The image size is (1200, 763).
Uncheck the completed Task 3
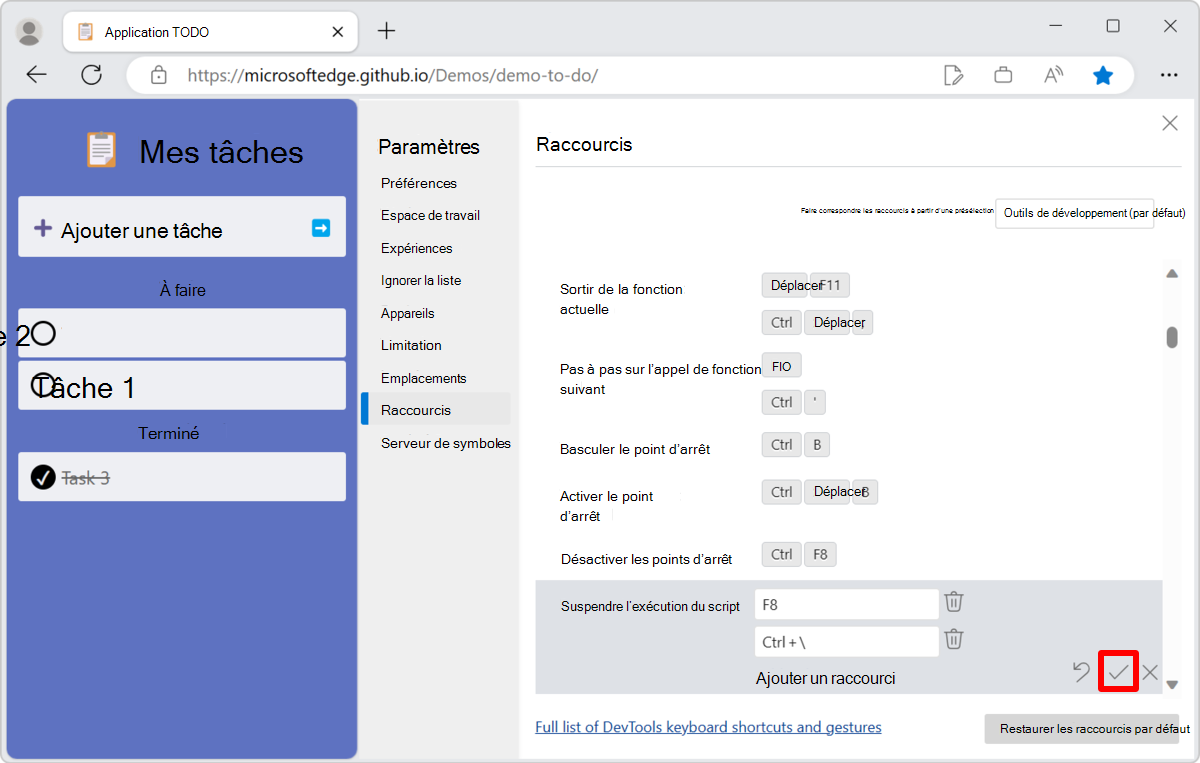41,477
